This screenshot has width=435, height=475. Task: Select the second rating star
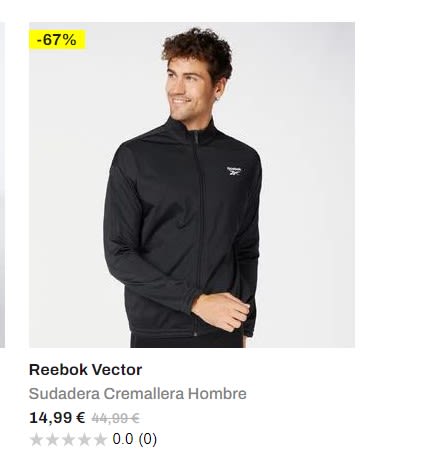(x=52, y=440)
